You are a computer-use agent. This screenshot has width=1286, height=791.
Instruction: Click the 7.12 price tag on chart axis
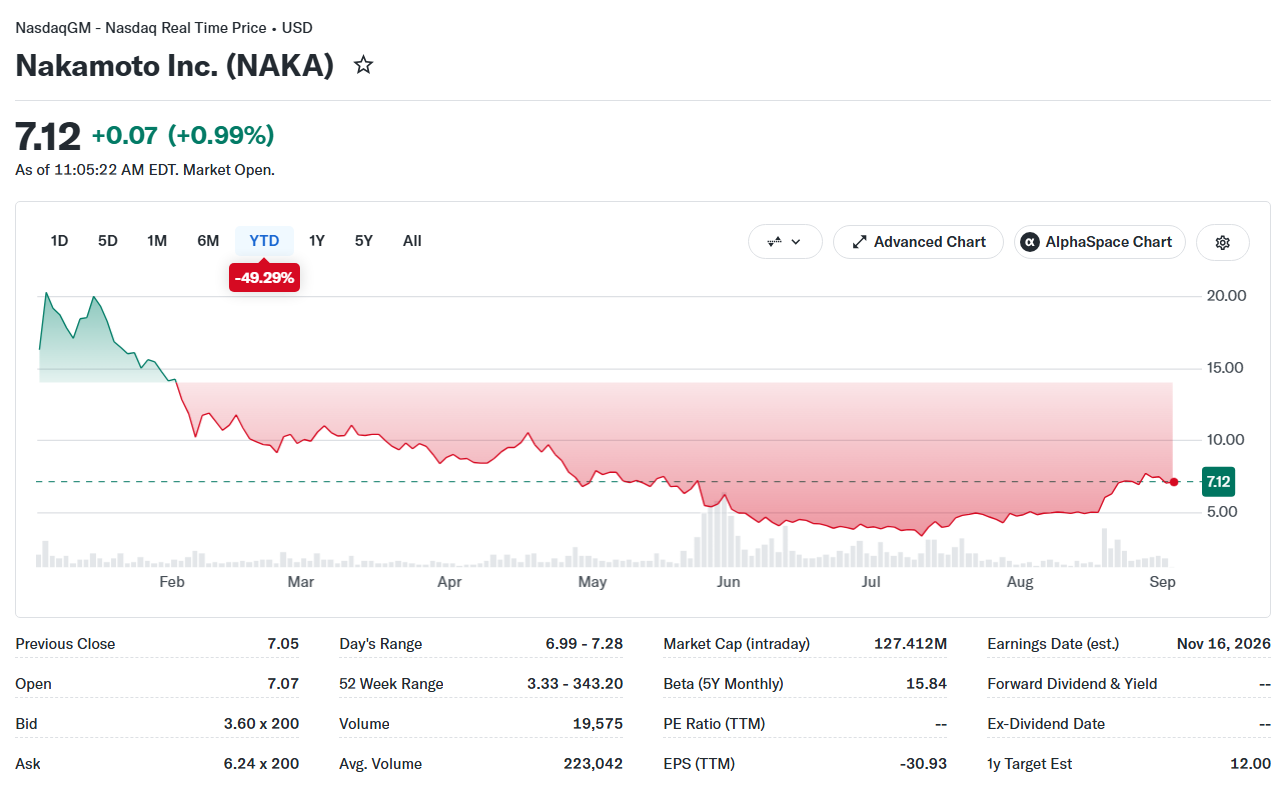[1218, 482]
